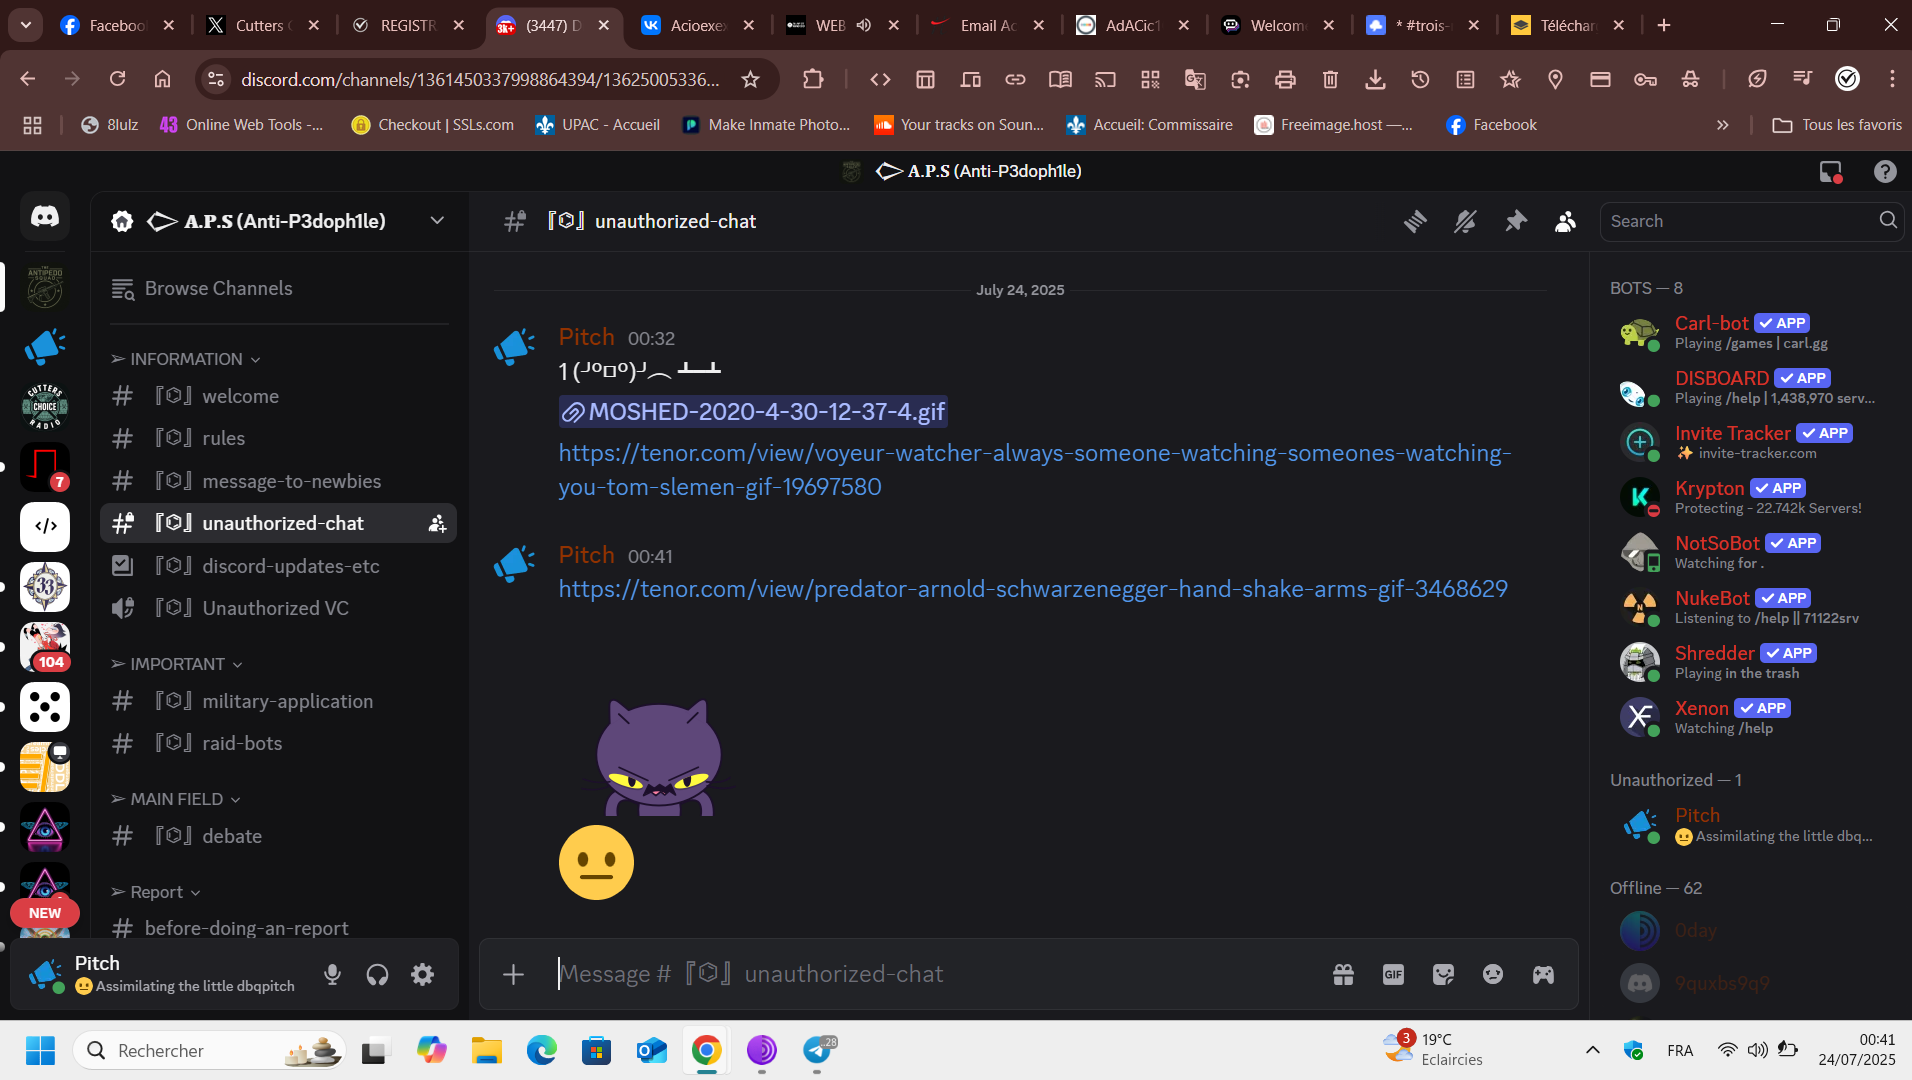
Task: Open the GIF picker
Action: 1393,974
